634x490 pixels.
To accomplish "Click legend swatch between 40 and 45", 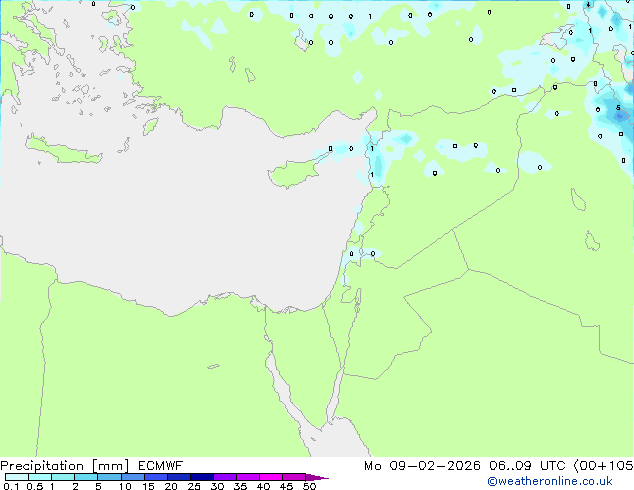I will [271, 477].
